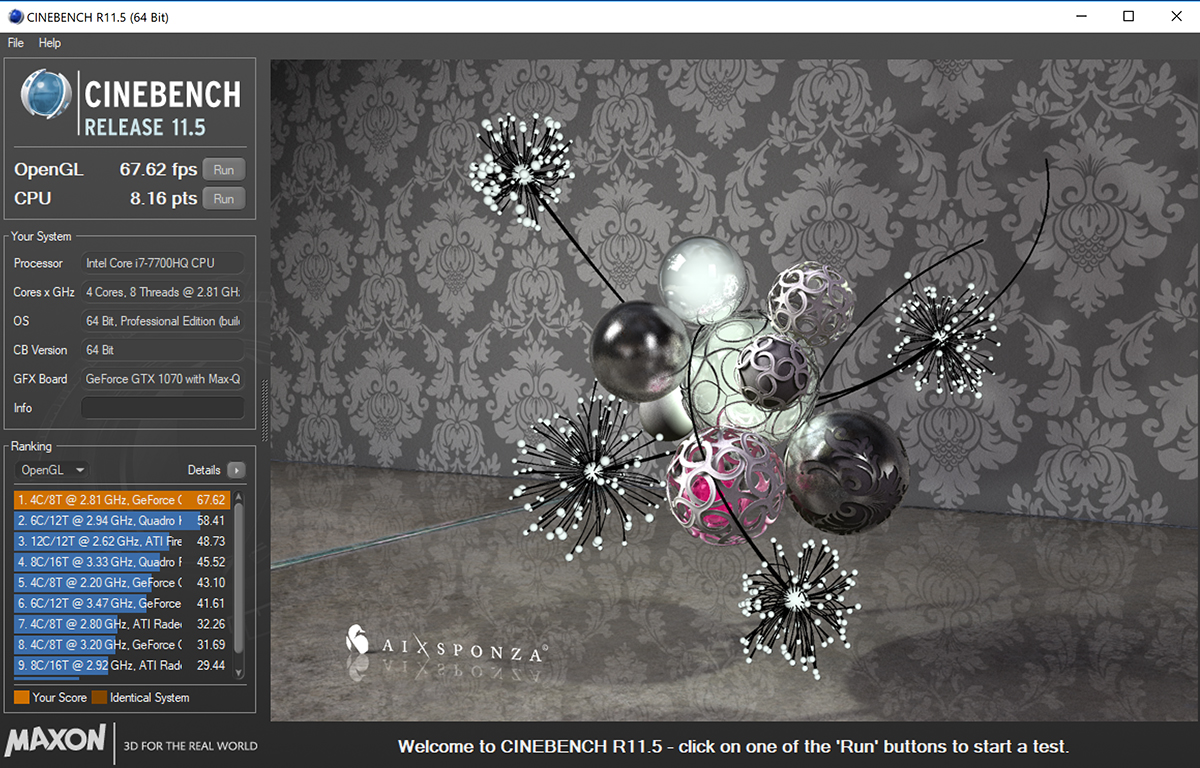
Task: Click the orange Your Score color swatch
Action: (21, 697)
